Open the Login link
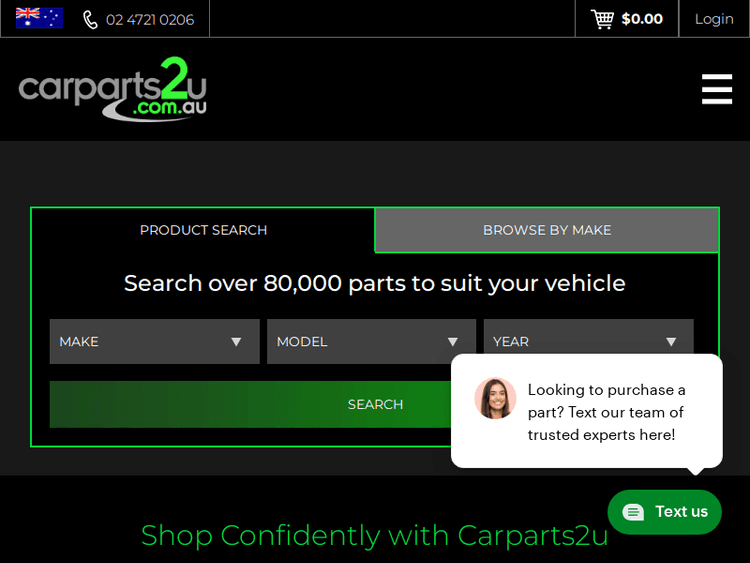750x563 pixels. [x=714, y=19]
